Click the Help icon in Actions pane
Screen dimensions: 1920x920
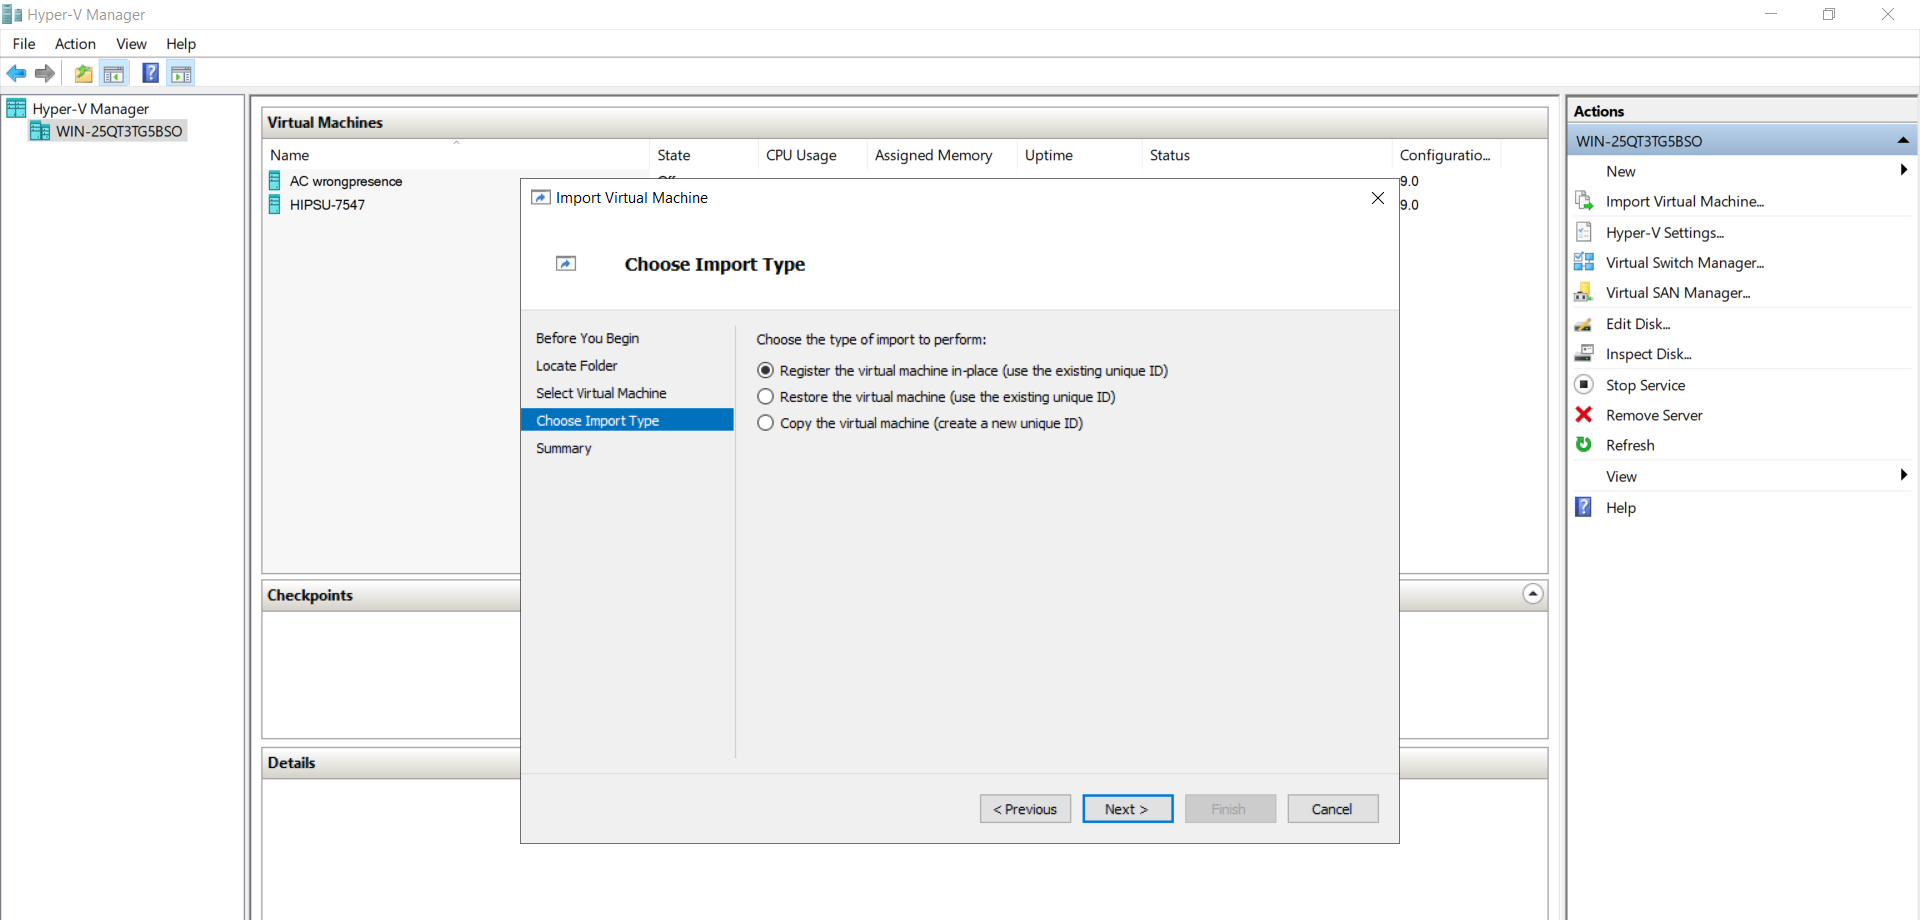coord(1584,507)
